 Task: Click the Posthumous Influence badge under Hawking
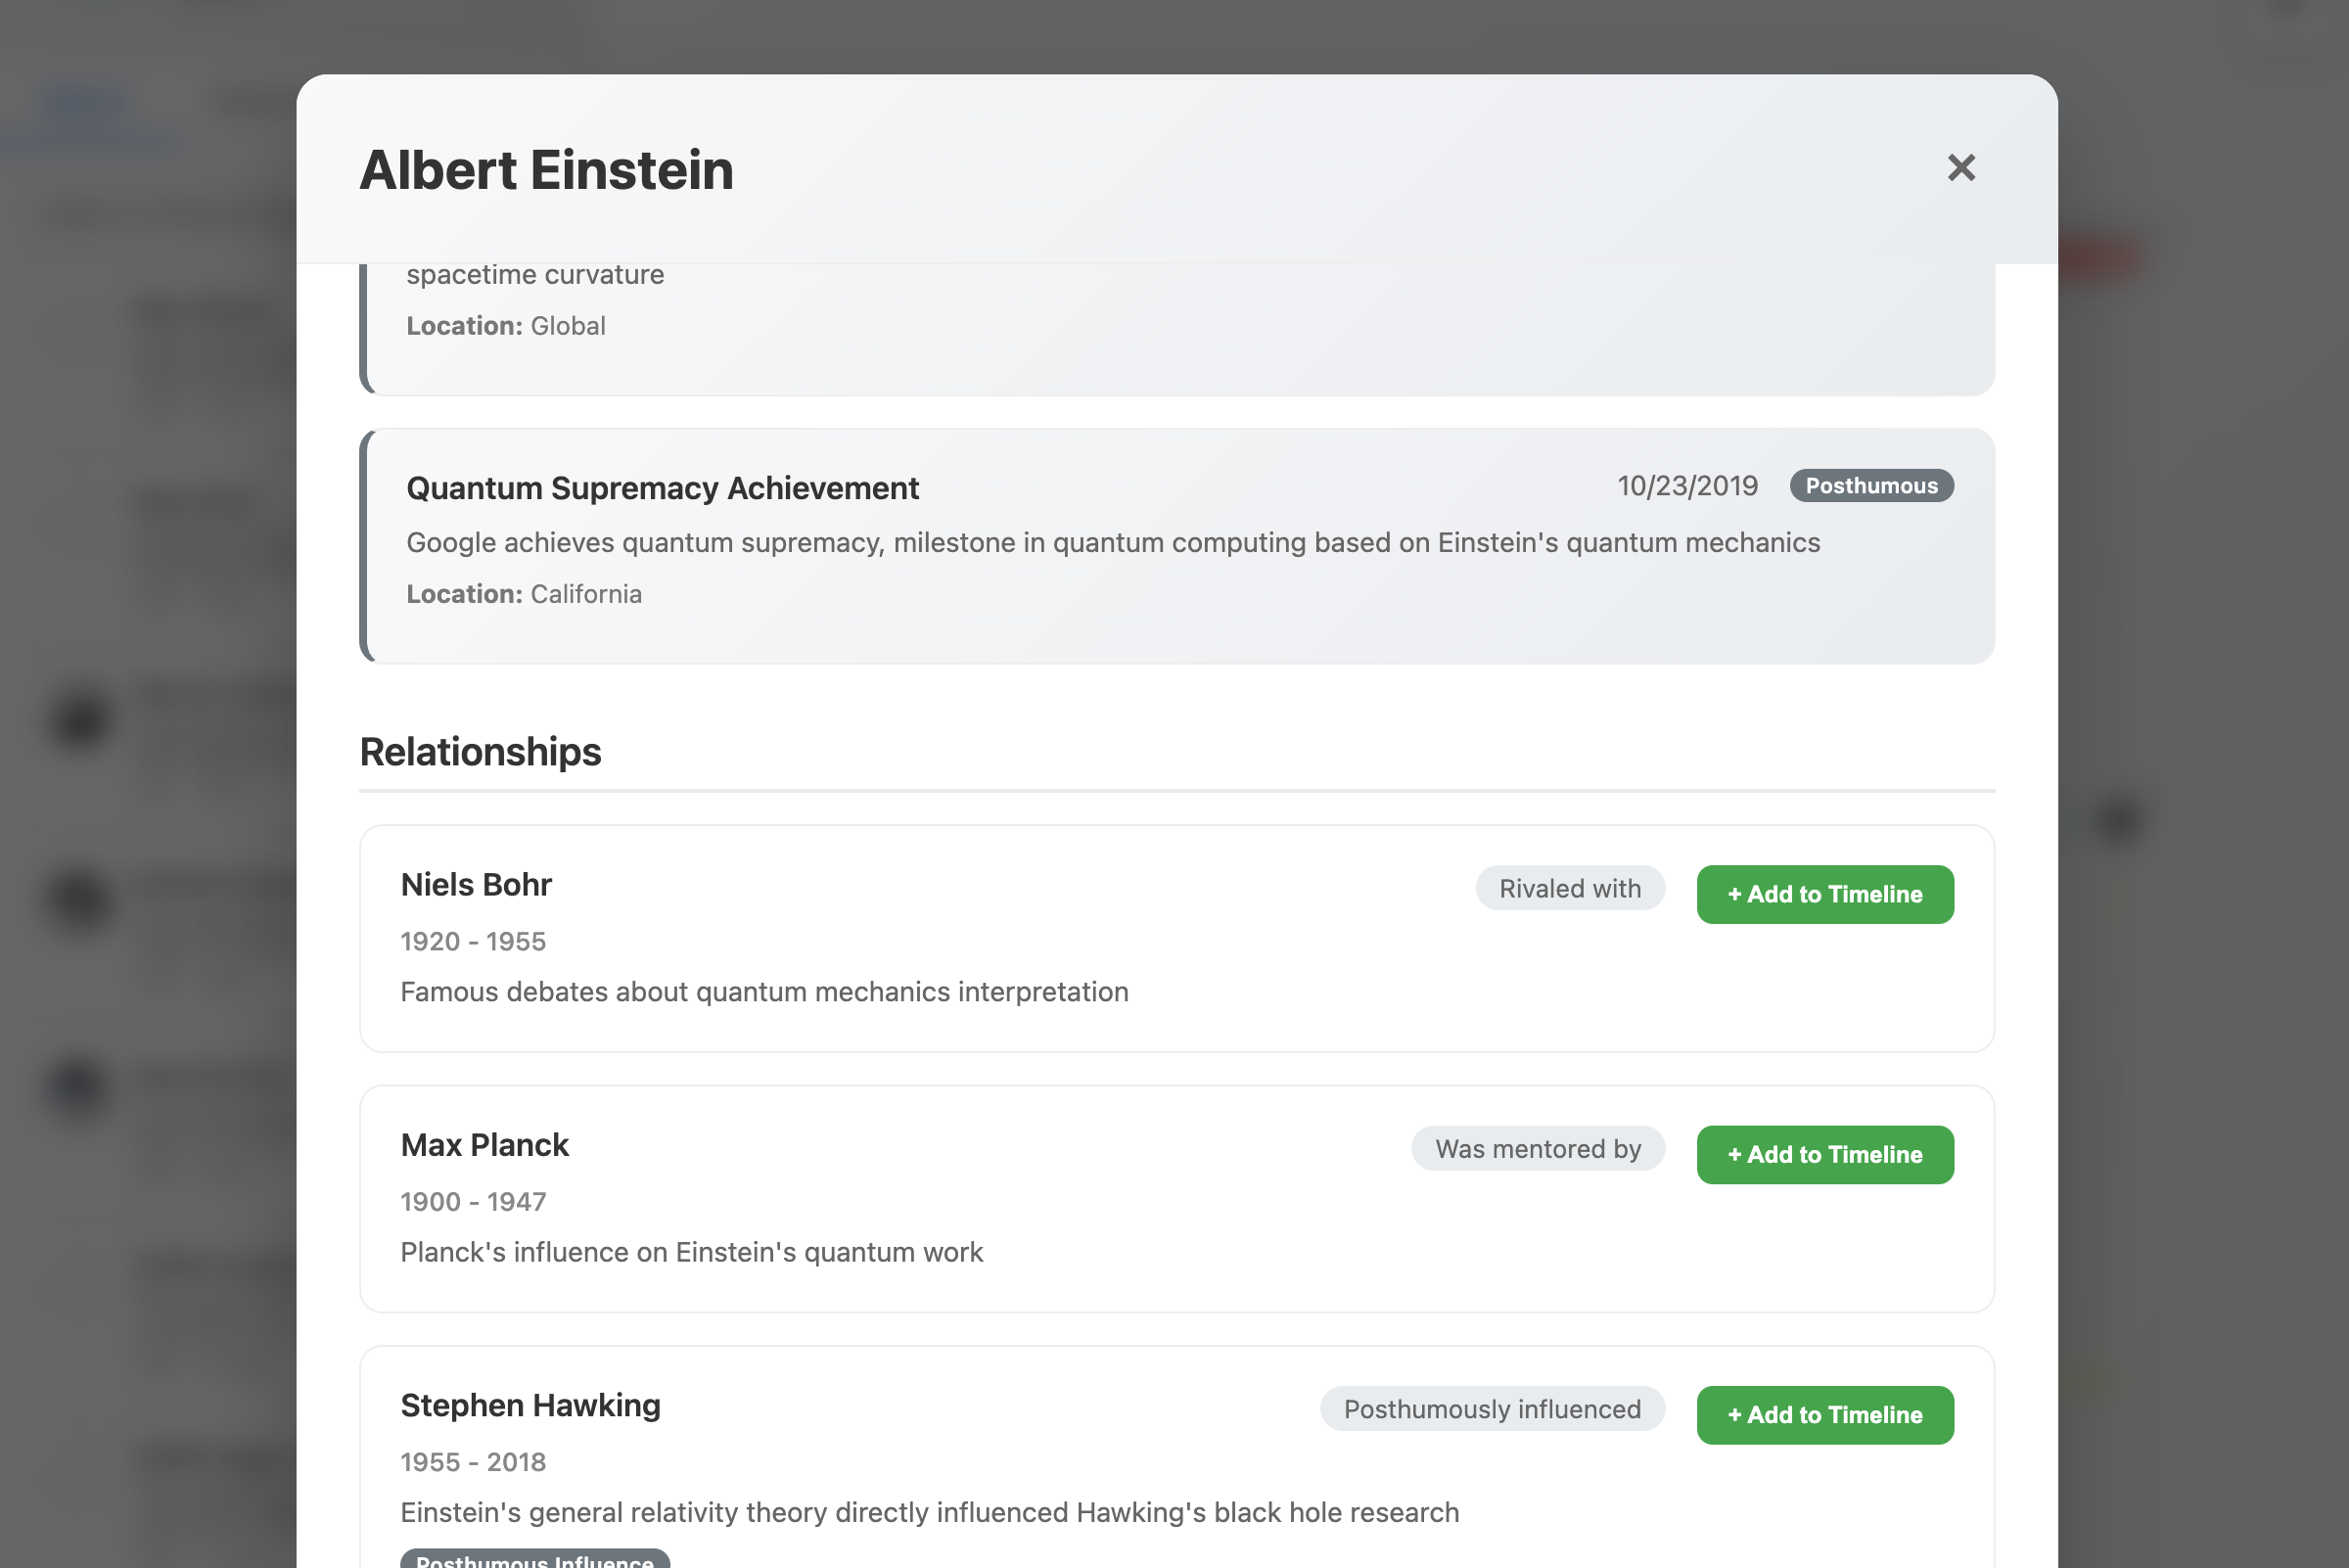click(x=534, y=1560)
